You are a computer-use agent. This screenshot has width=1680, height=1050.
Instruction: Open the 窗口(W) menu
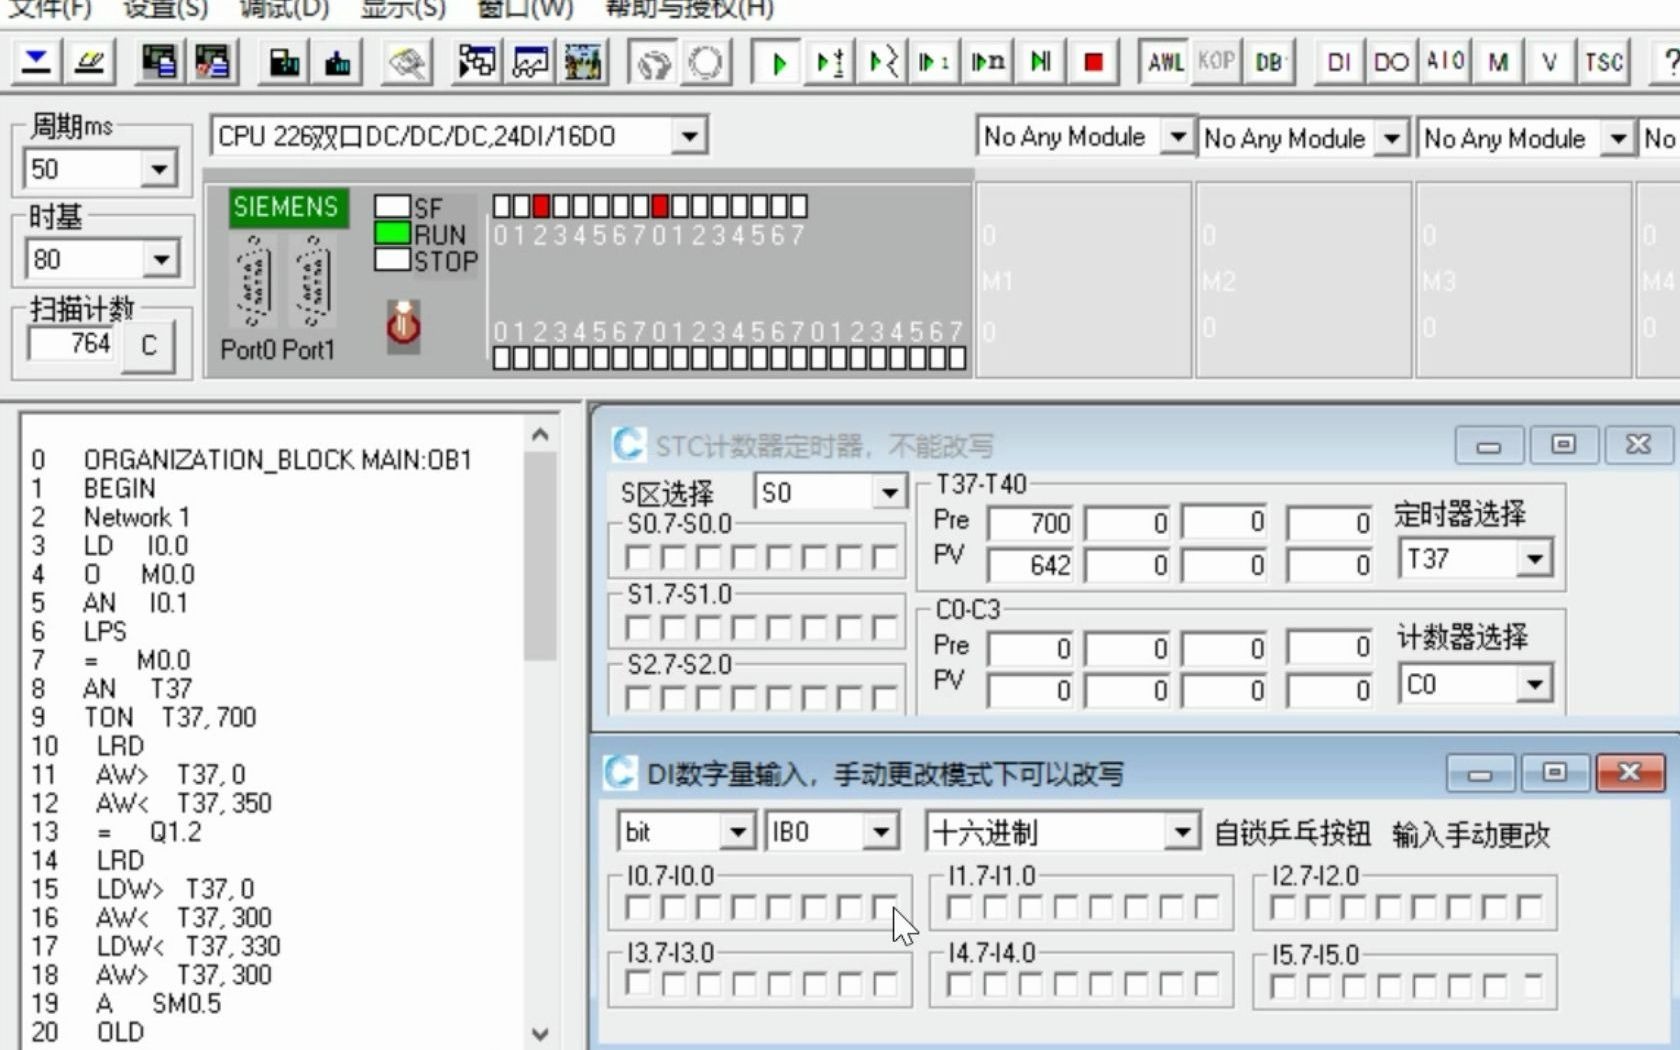pos(523,10)
